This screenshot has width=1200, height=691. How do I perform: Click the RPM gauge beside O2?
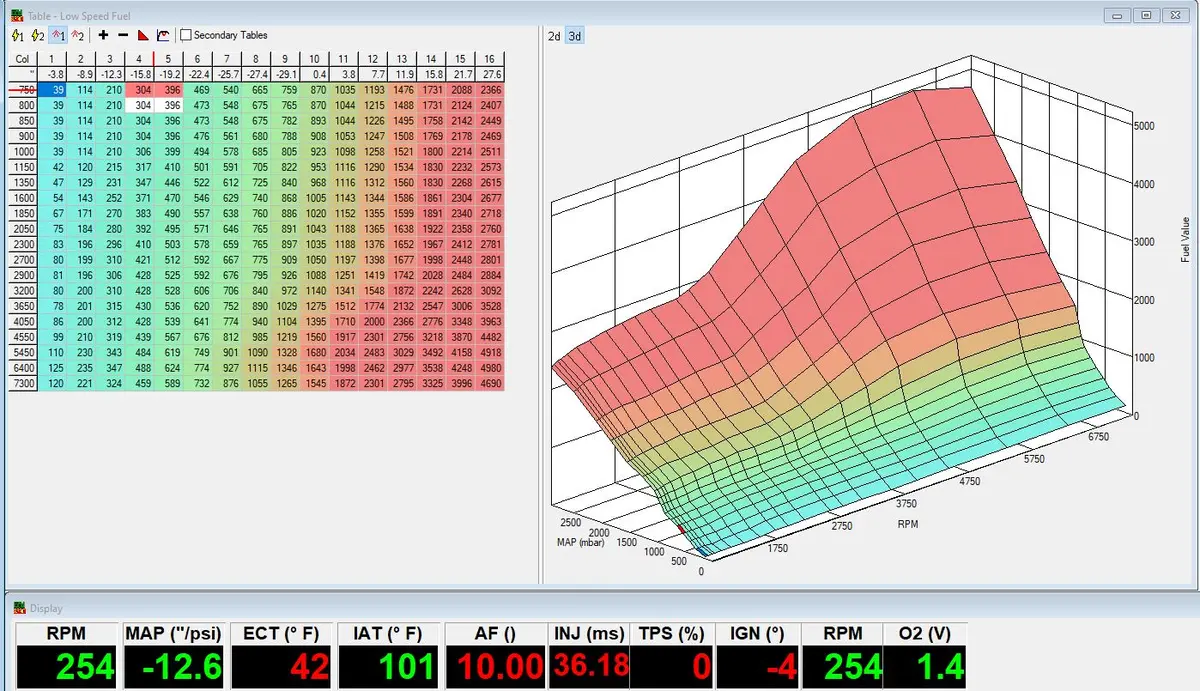[x=842, y=656]
